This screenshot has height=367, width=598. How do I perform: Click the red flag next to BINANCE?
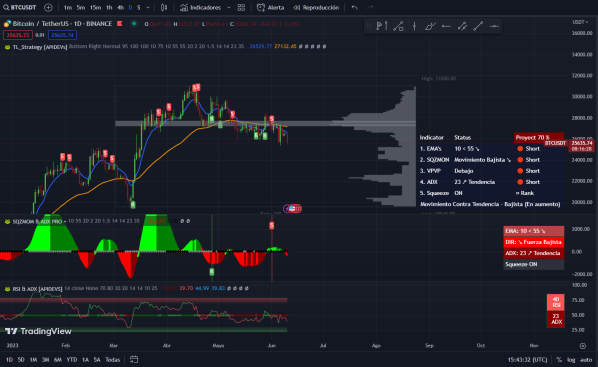[x=119, y=24]
